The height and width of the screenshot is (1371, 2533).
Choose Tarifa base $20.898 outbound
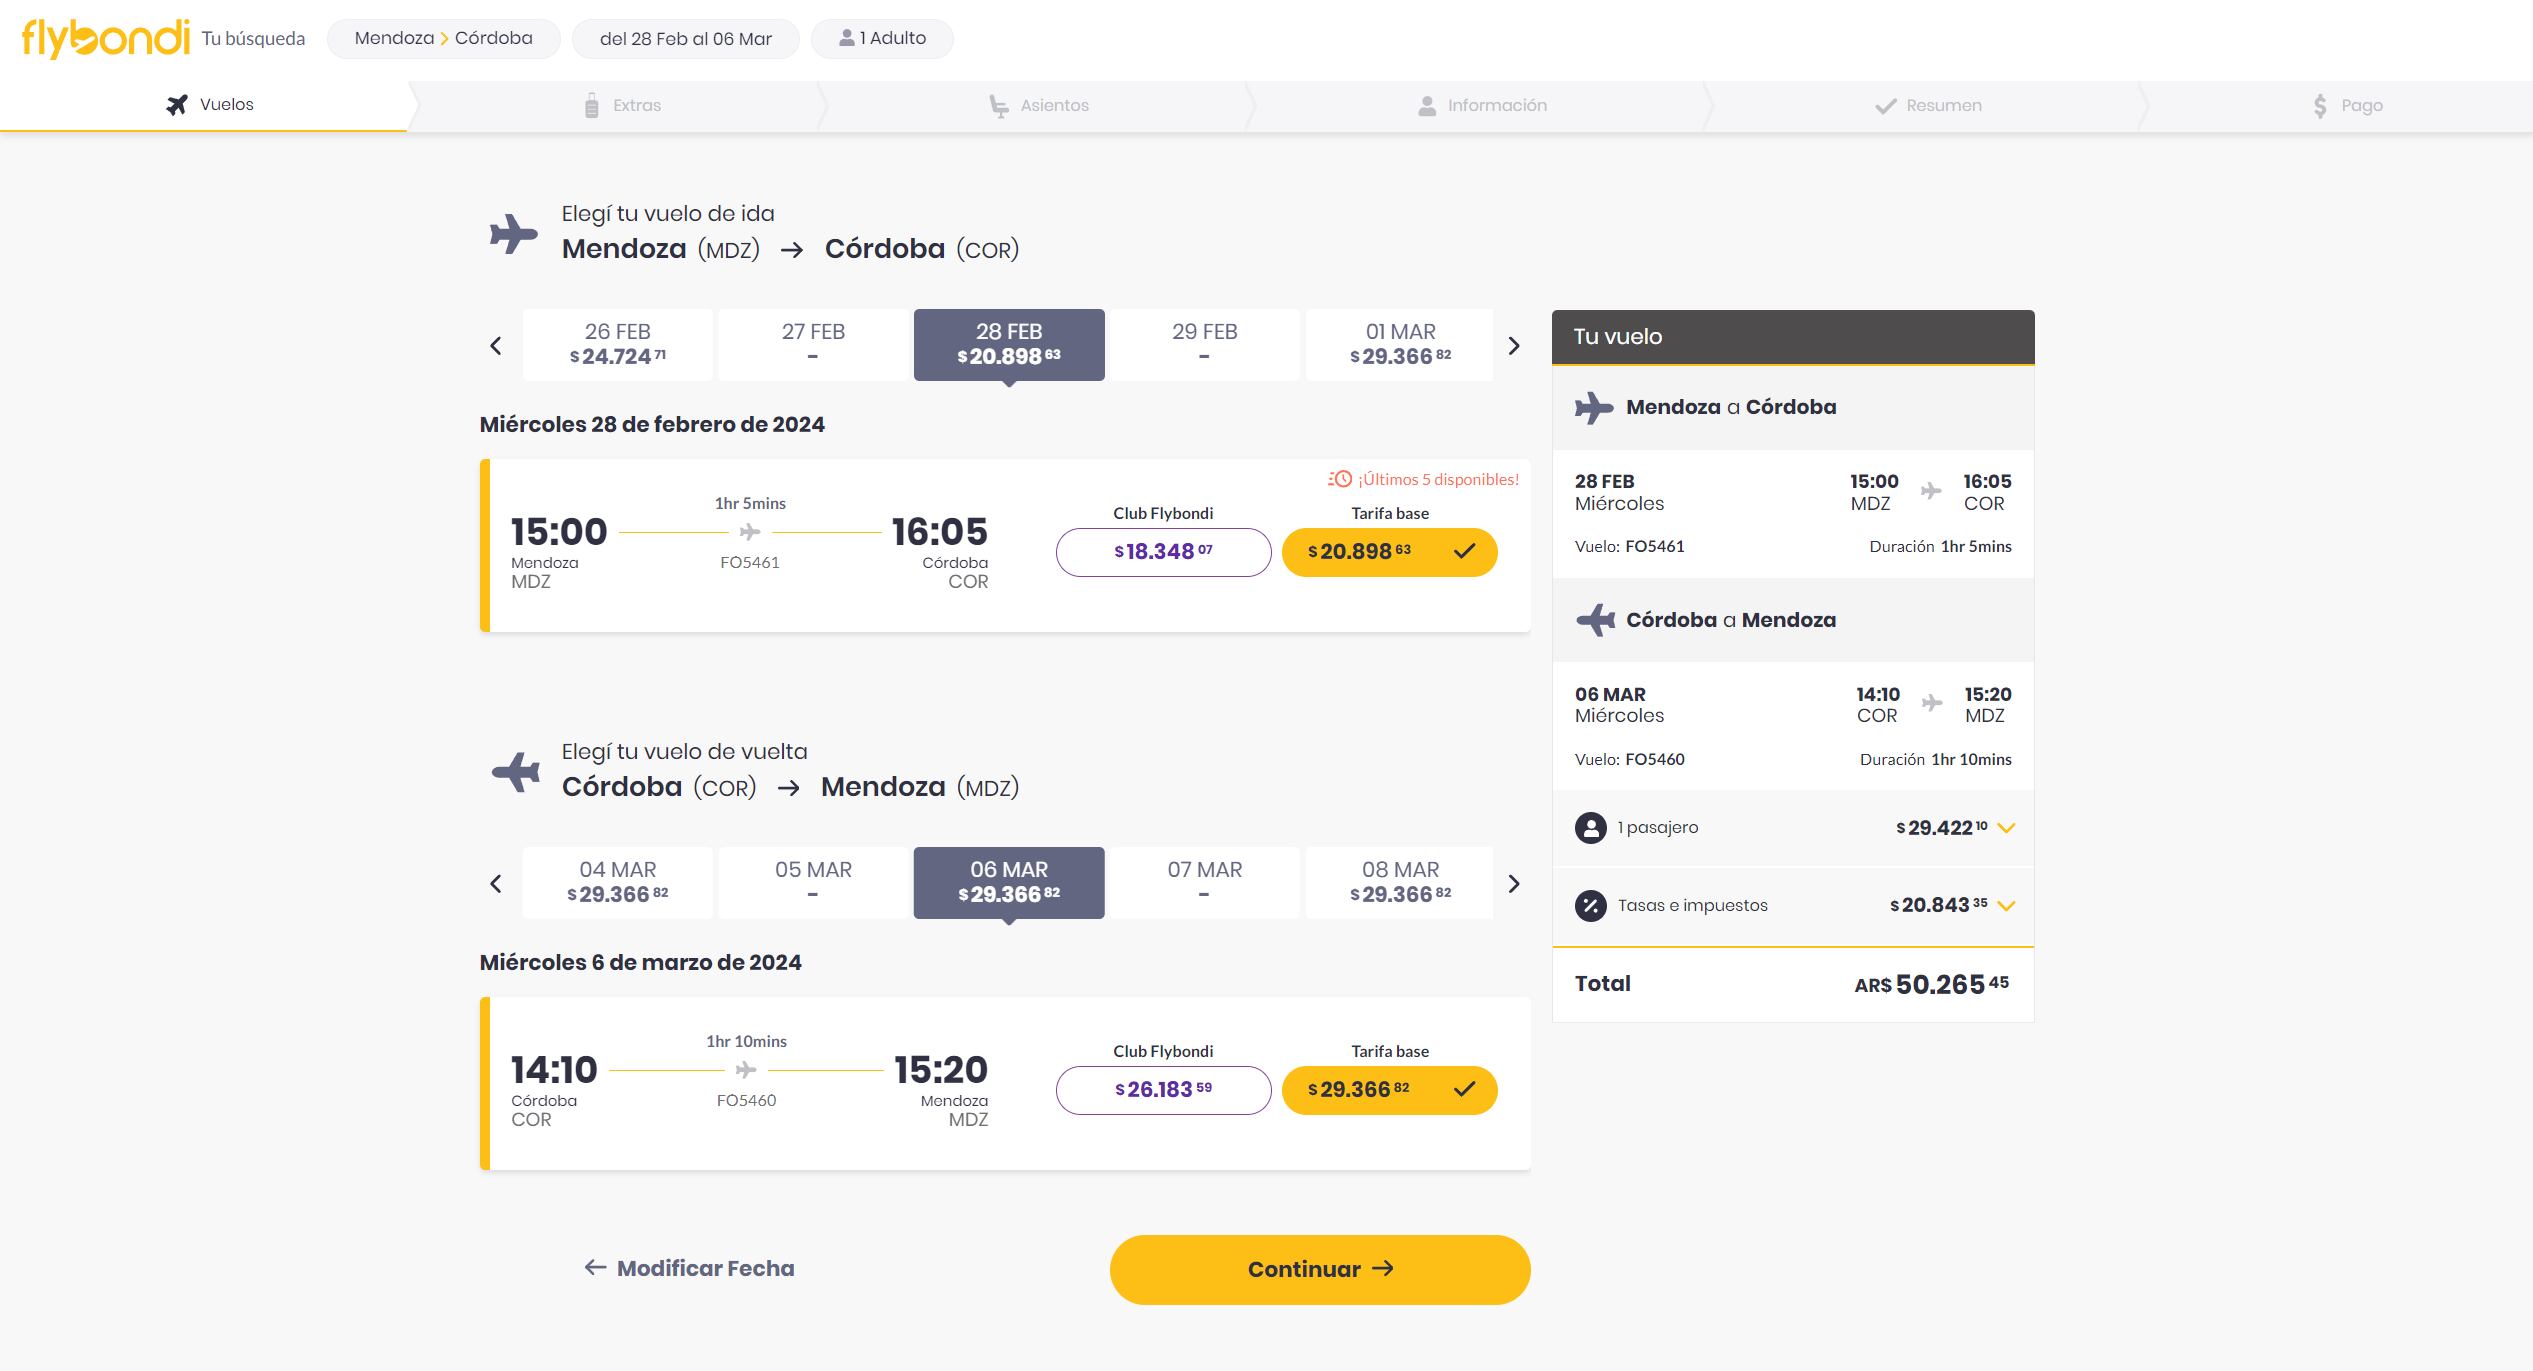pos(1389,552)
